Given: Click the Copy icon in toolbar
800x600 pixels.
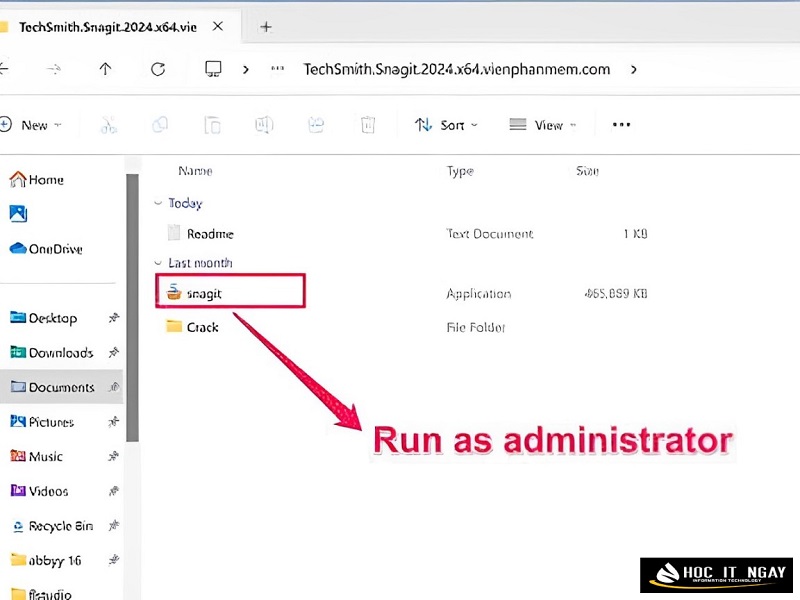Looking at the screenshot, I should (160, 124).
